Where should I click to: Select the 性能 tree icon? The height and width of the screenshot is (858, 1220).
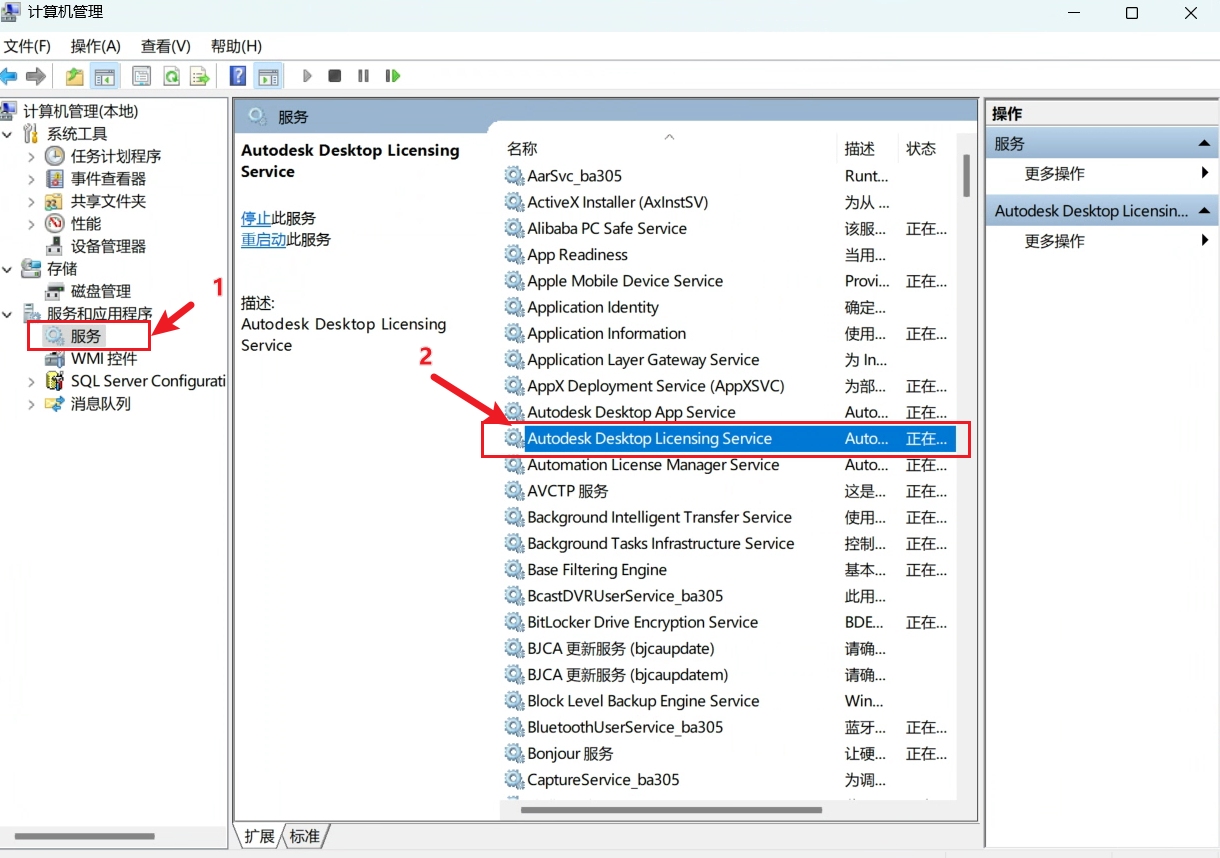(55, 224)
